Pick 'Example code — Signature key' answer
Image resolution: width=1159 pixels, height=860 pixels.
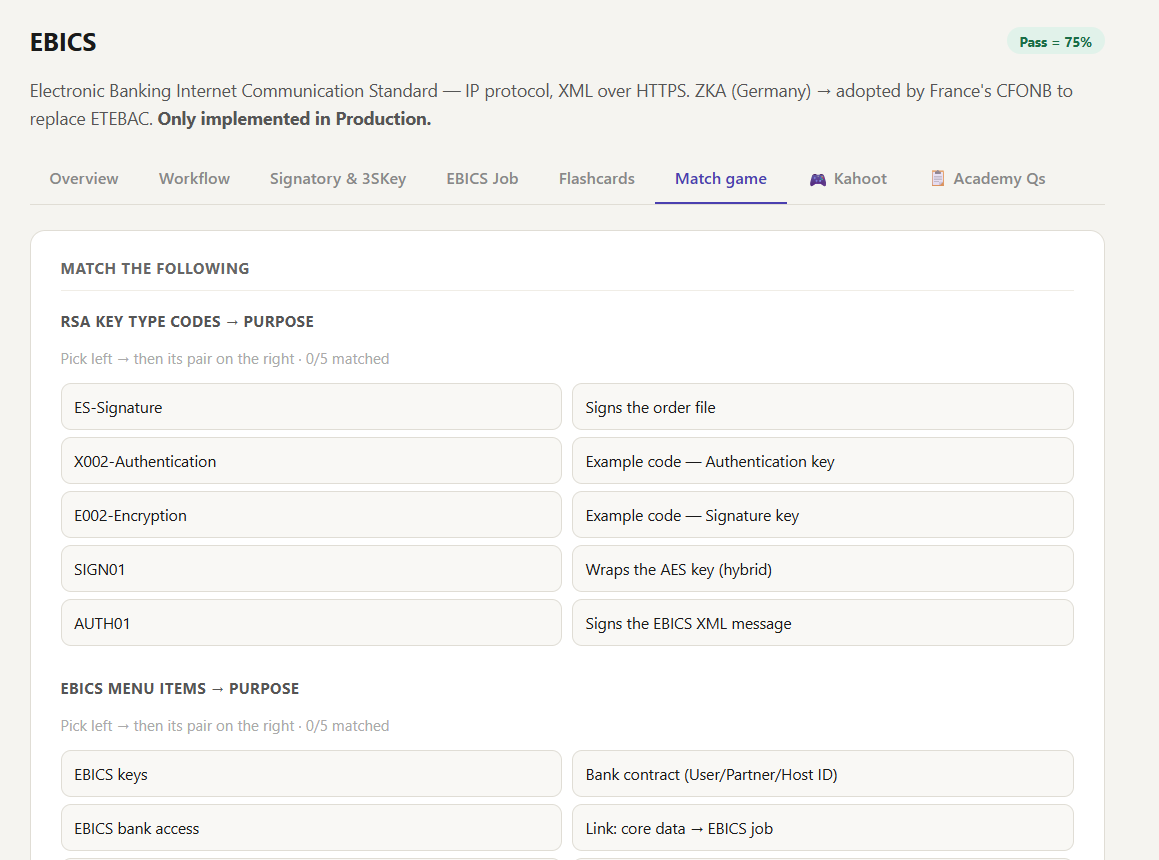coord(823,515)
